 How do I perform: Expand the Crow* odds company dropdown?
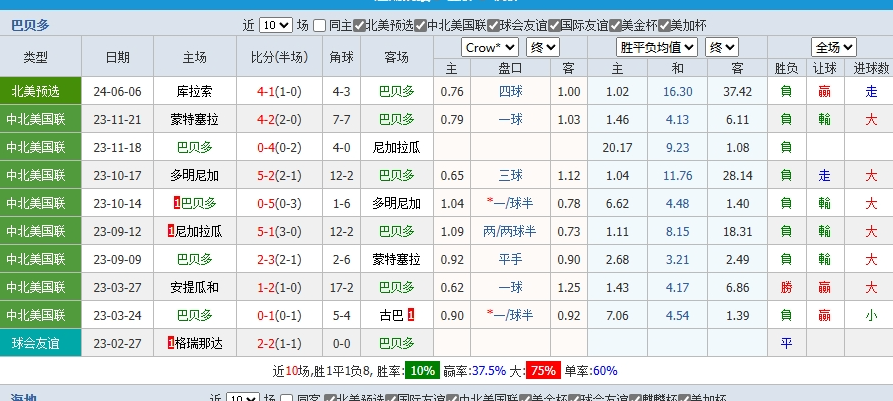tap(490, 47)
